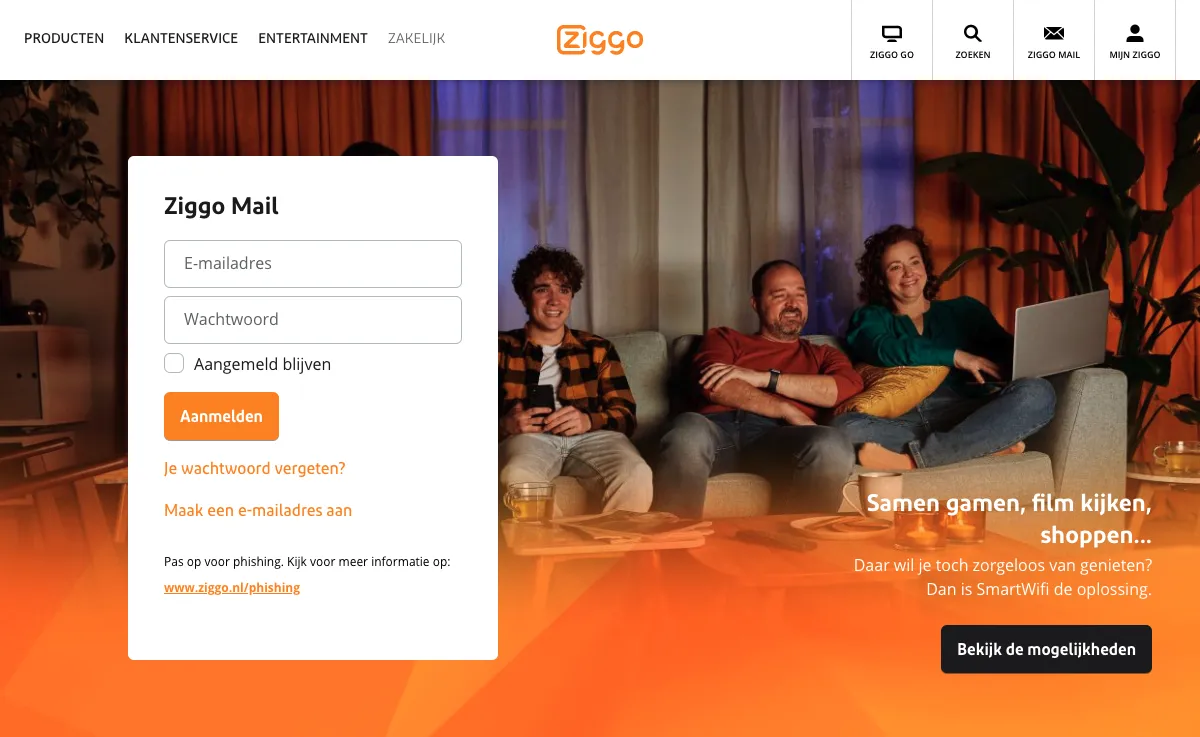Open the Klantenservice menu
The image size is (1200, 737).
coord(181,38)
